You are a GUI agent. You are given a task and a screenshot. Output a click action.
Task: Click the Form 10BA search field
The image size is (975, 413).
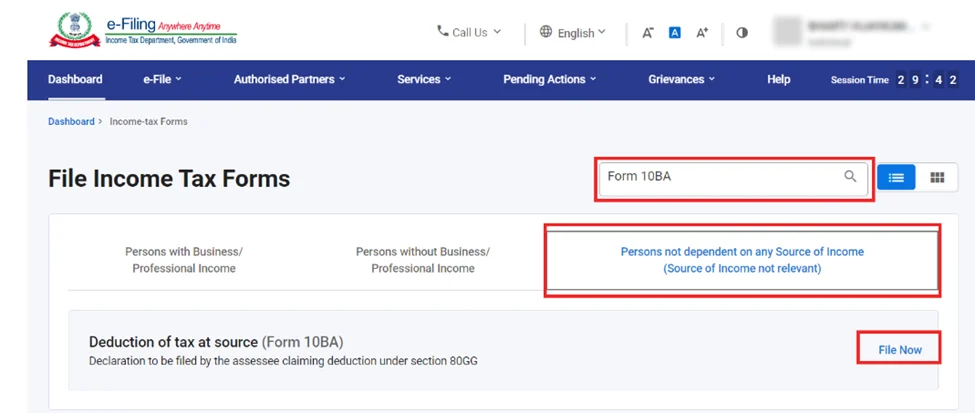pyautogui.click(x=734, y=179)
